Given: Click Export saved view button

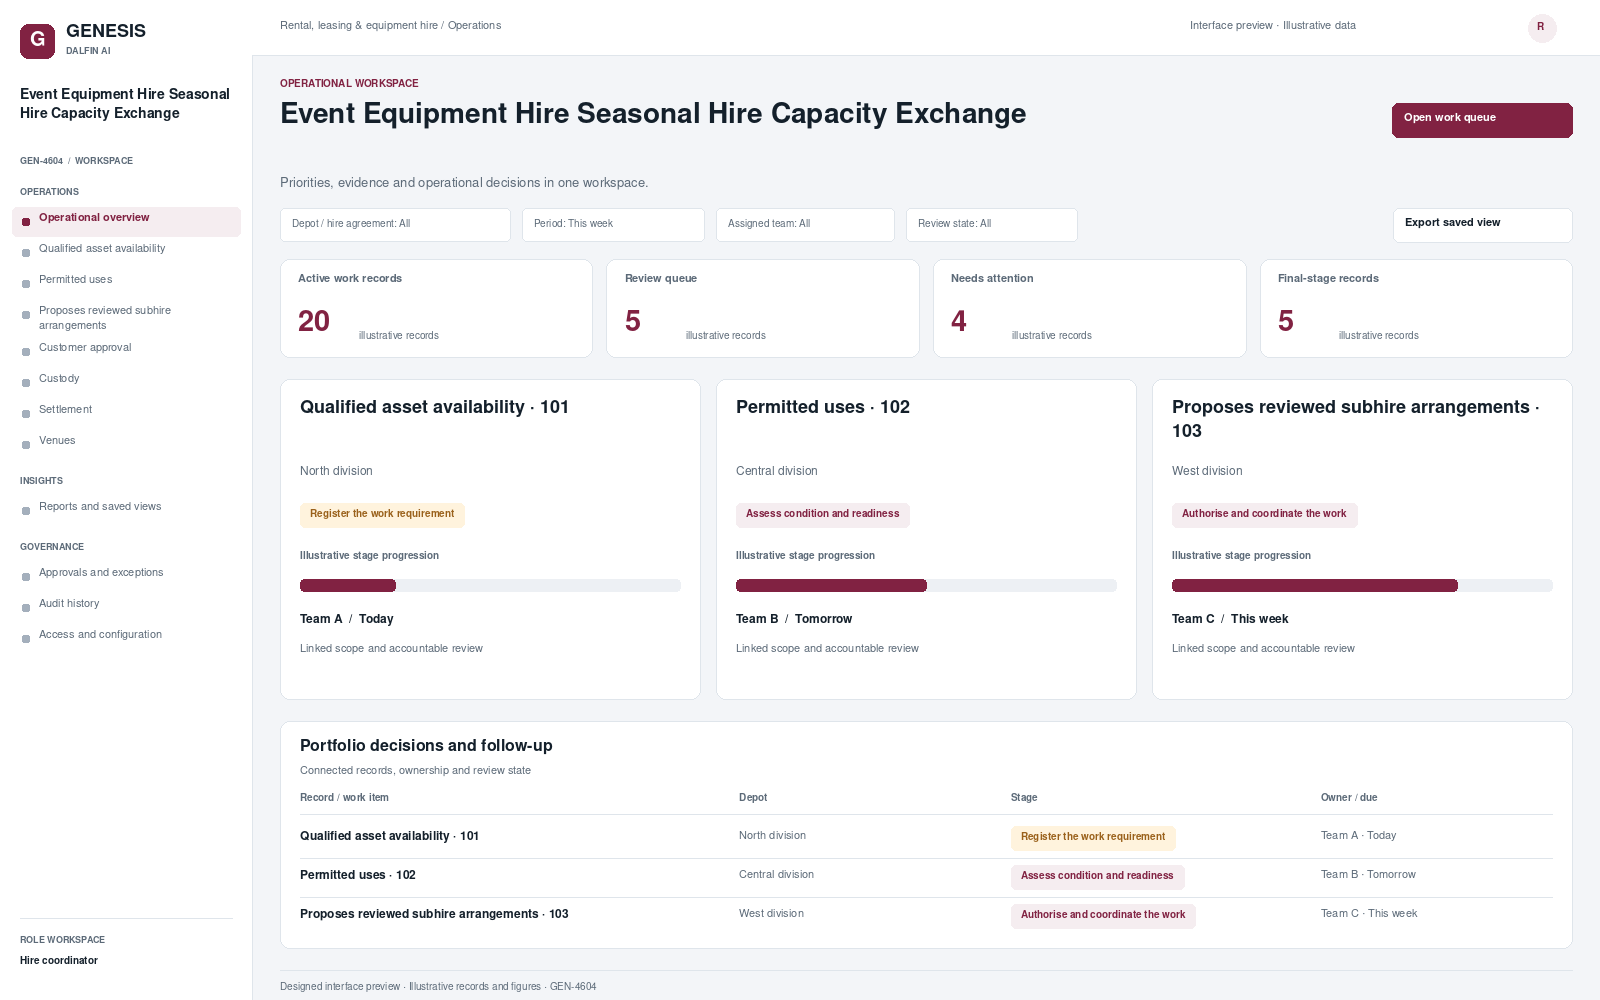Looking at the screenshot, I should click(1482, 225).
